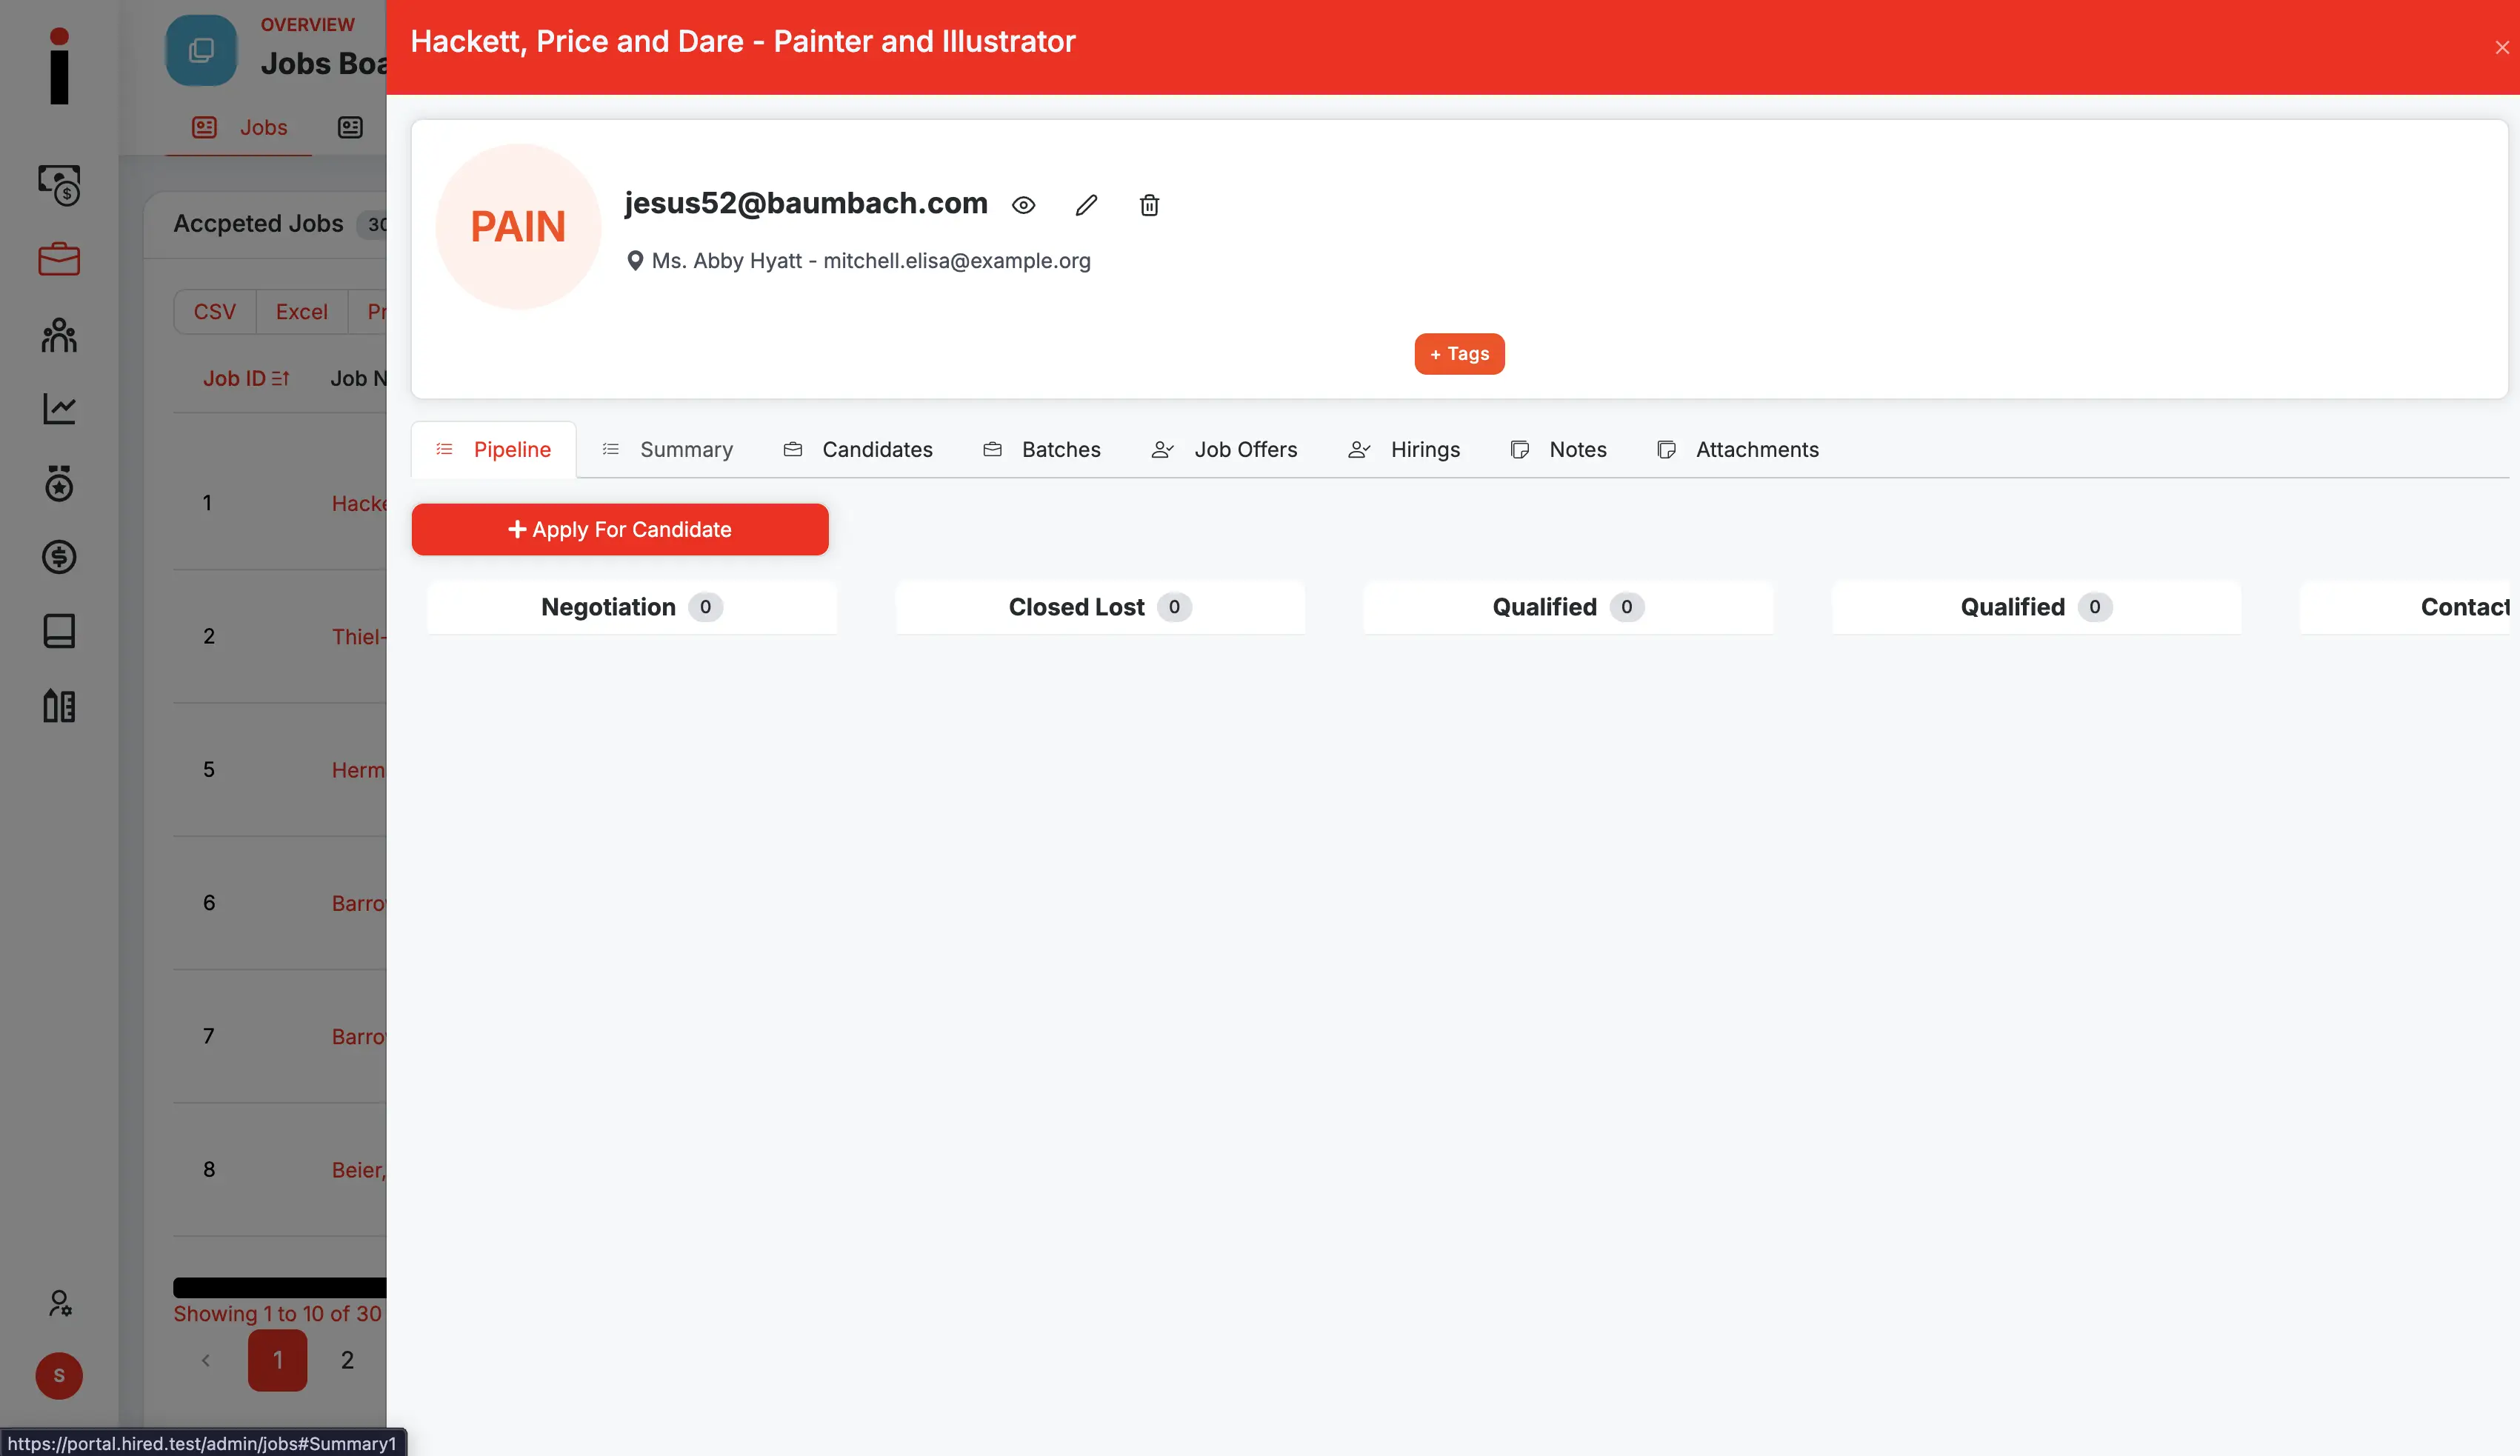Export table as Excel
2520x1456 pixels.
click(301, 312)
